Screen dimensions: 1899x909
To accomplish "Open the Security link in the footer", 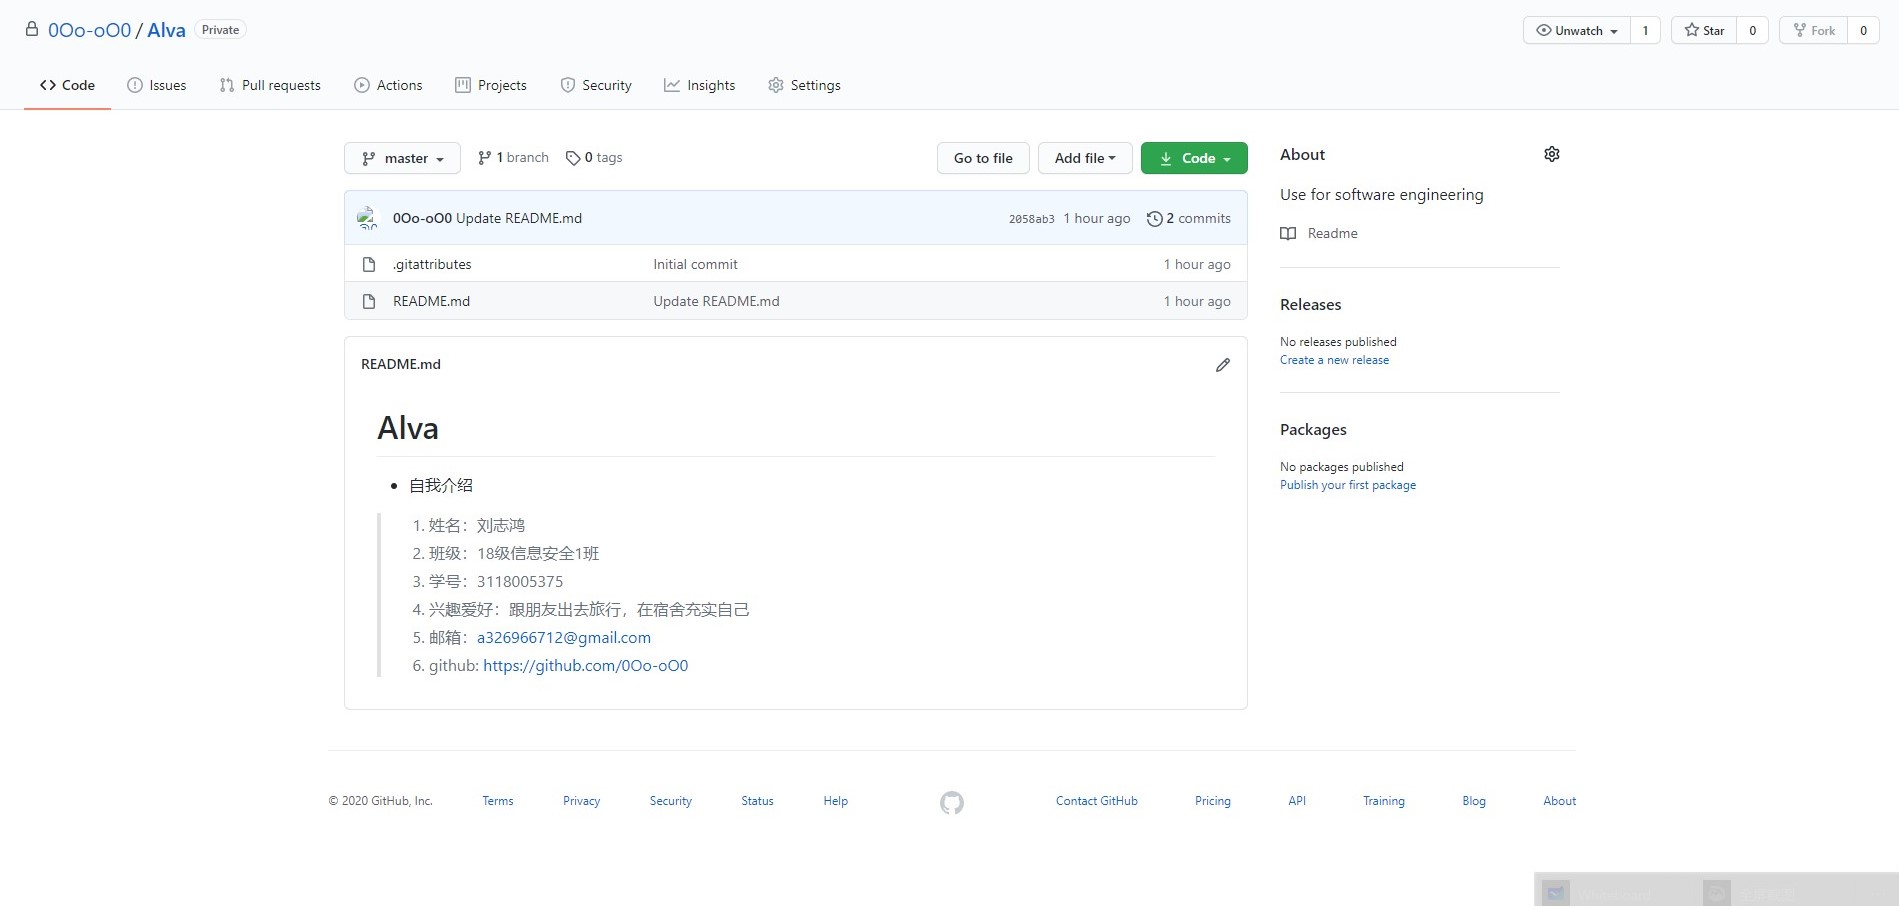I will click(x=671, y=801).
